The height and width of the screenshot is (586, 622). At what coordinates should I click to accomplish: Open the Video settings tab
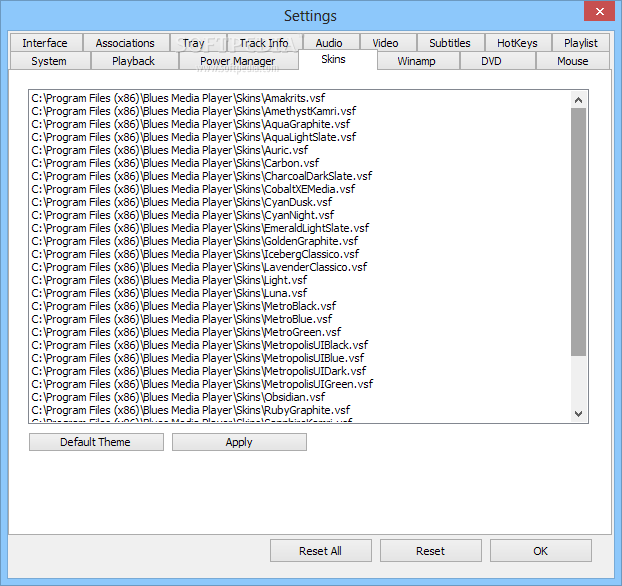coord(388,43)
